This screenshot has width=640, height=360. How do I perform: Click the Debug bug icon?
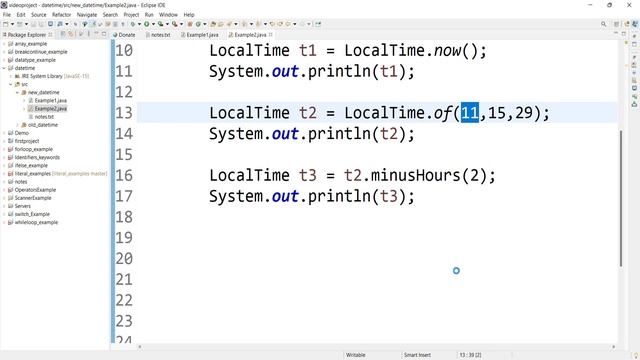click(133, 24)
